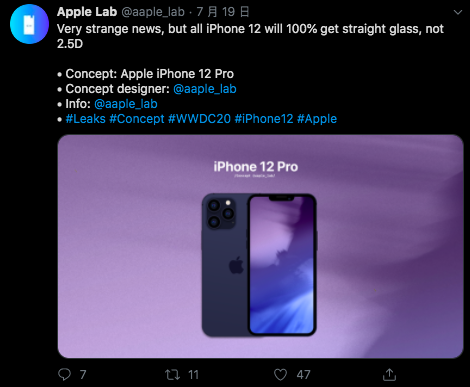Follow the Info @aaple_lab mention
The image size is (470, 387).
click(126, 104)
